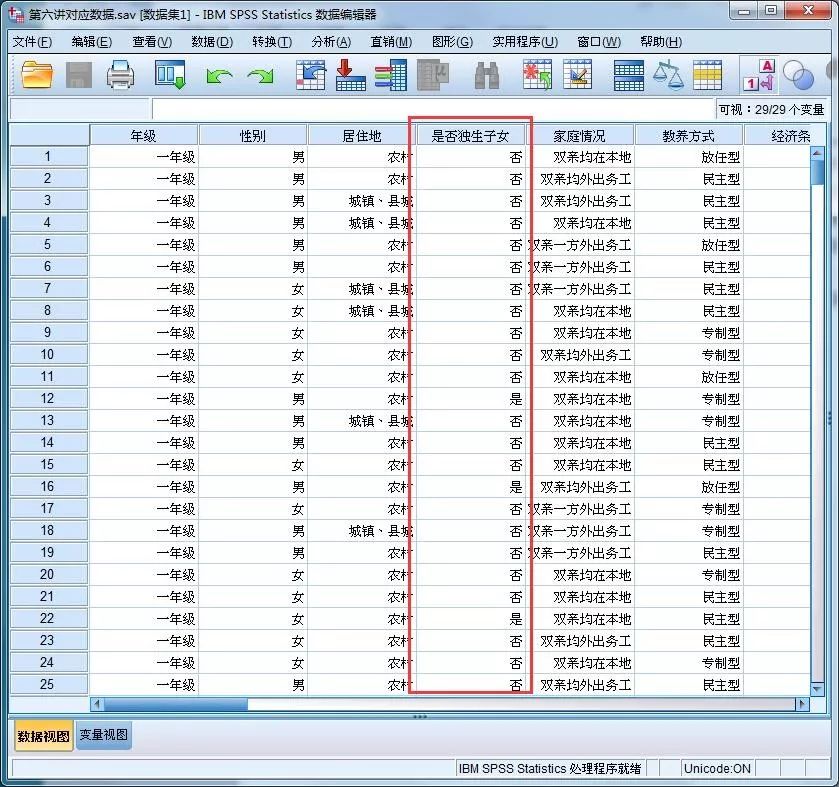This screenshot has width=839, height=787.
Task: Click the Weight cases (scales) toolbar icon
Action: point(667,74)
